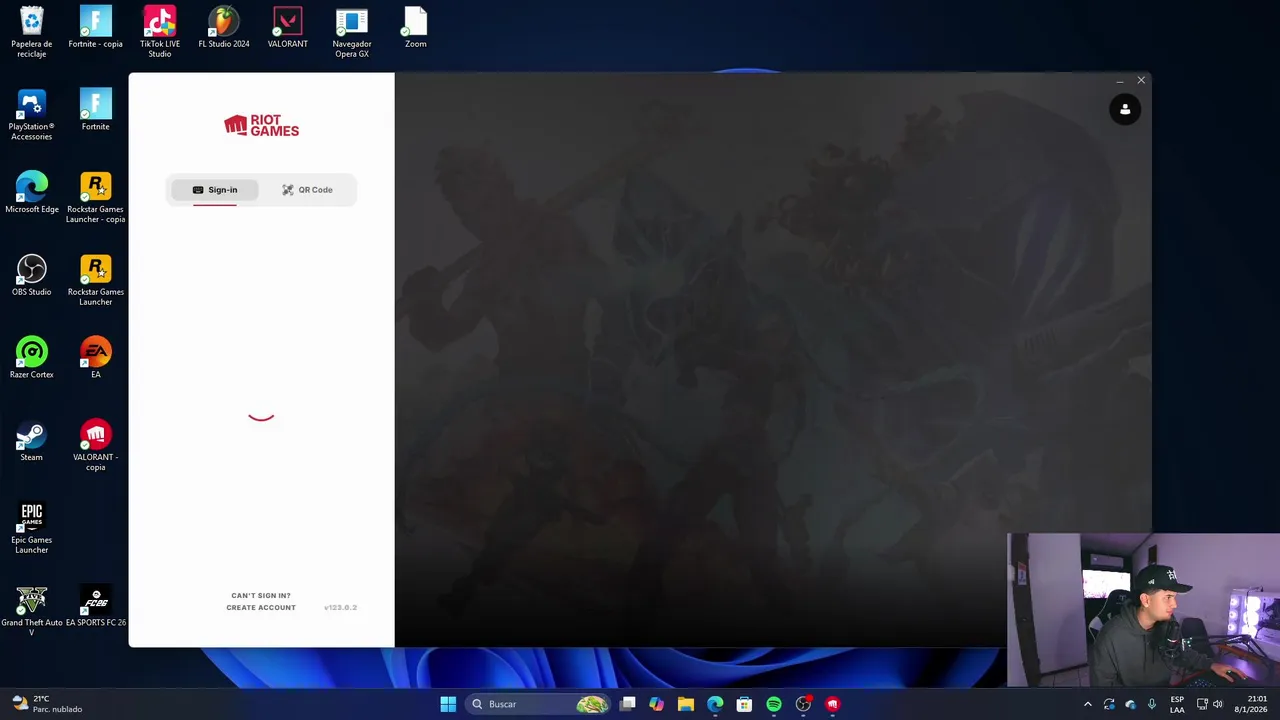Select the PlayStation Accessories desktop icon
Screen dimensions: 1280x720
tap(31, 115)
